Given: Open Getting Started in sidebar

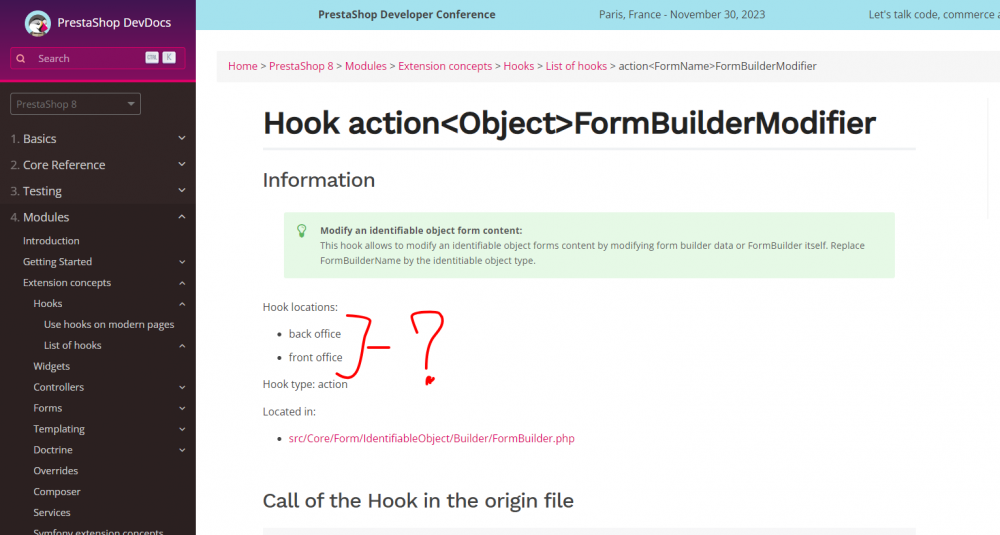Looking at the screenshot, I should point(57,261).
